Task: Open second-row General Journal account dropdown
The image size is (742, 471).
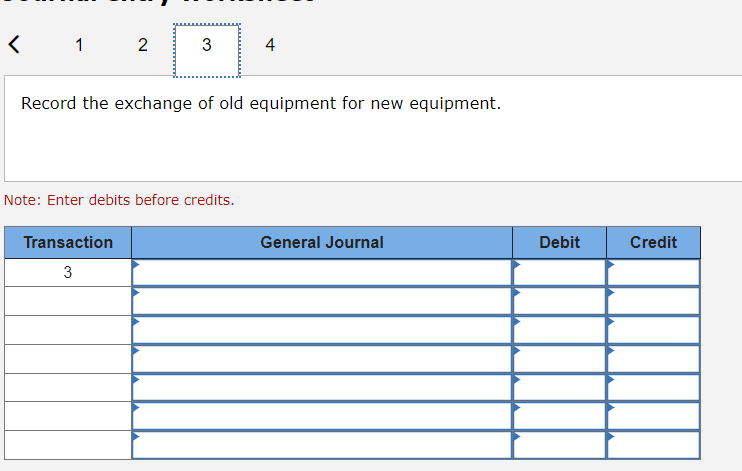Action: click(322, 301)
